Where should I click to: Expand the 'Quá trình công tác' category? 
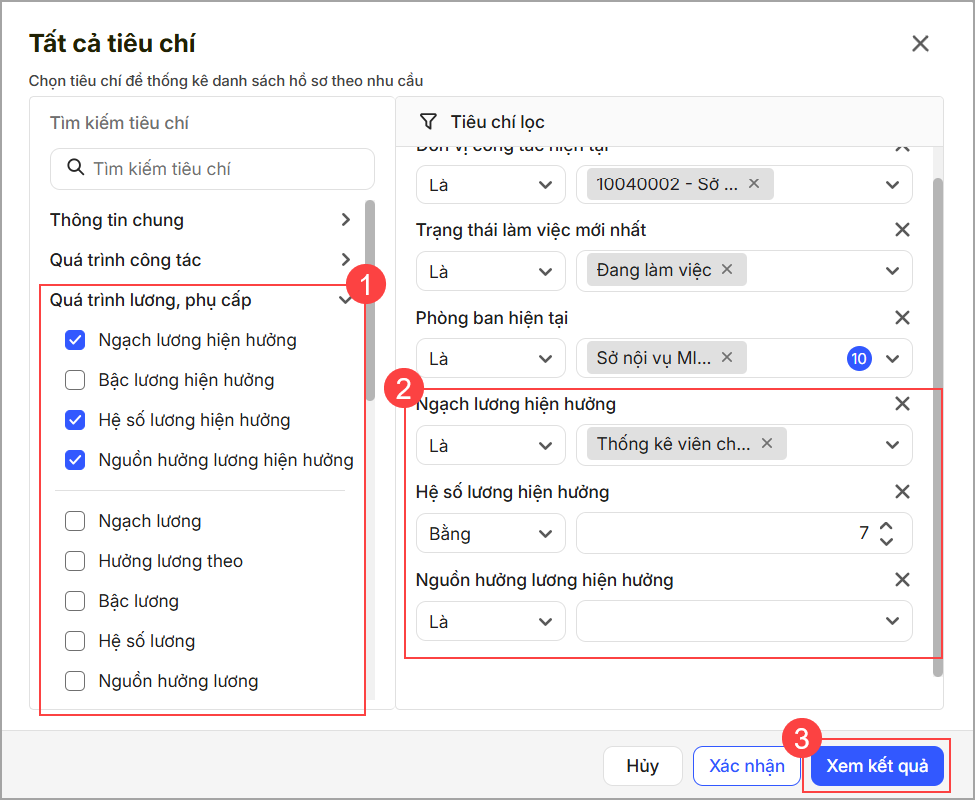pyautogui.click(x=345, y=260)
